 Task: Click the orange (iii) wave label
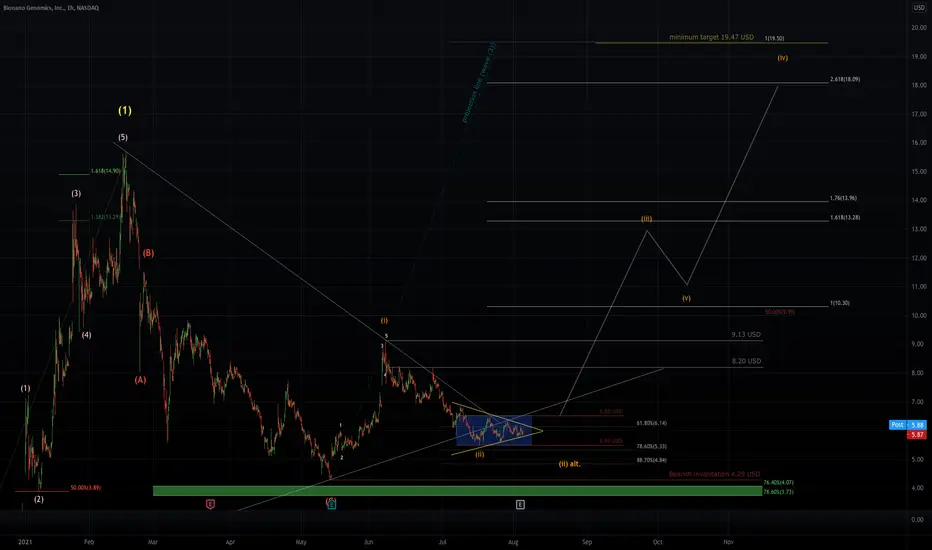pyautogui.click(x=647, y=219)
